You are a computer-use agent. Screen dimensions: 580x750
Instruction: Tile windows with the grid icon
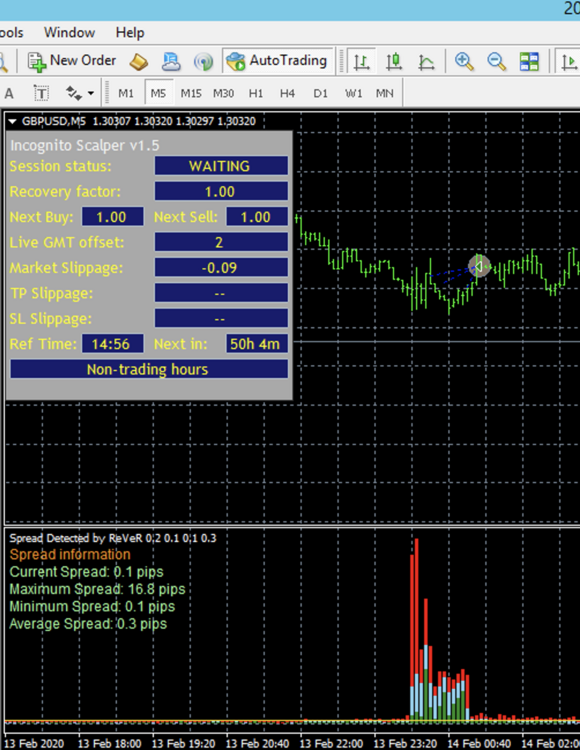point(529,61)
